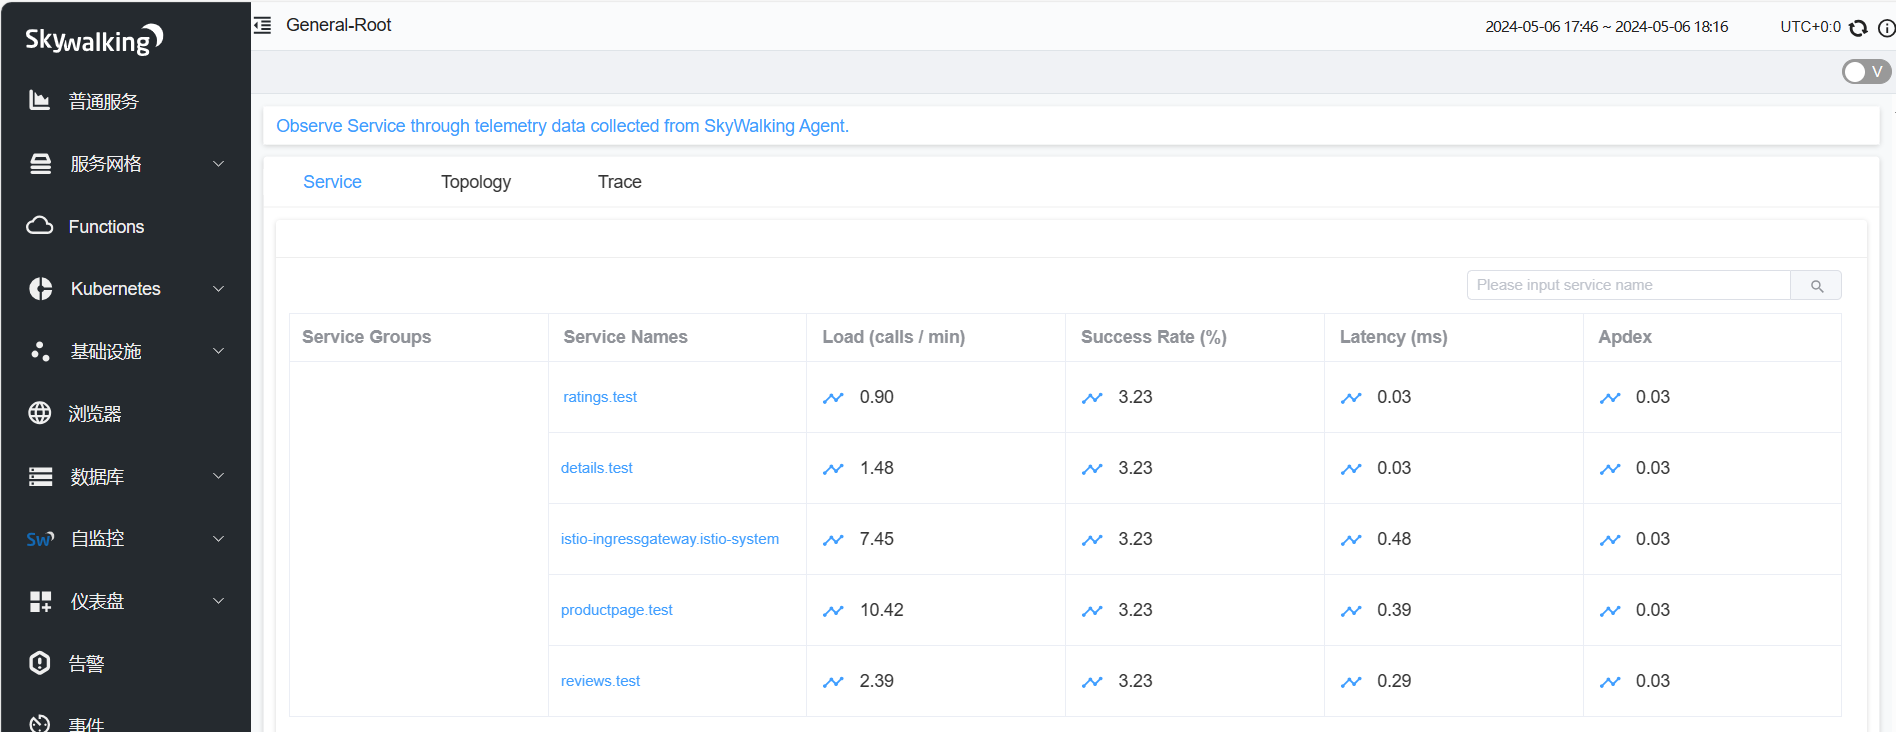
Task: Switch to the Topology tab
Action: click(x=476, y=182)
